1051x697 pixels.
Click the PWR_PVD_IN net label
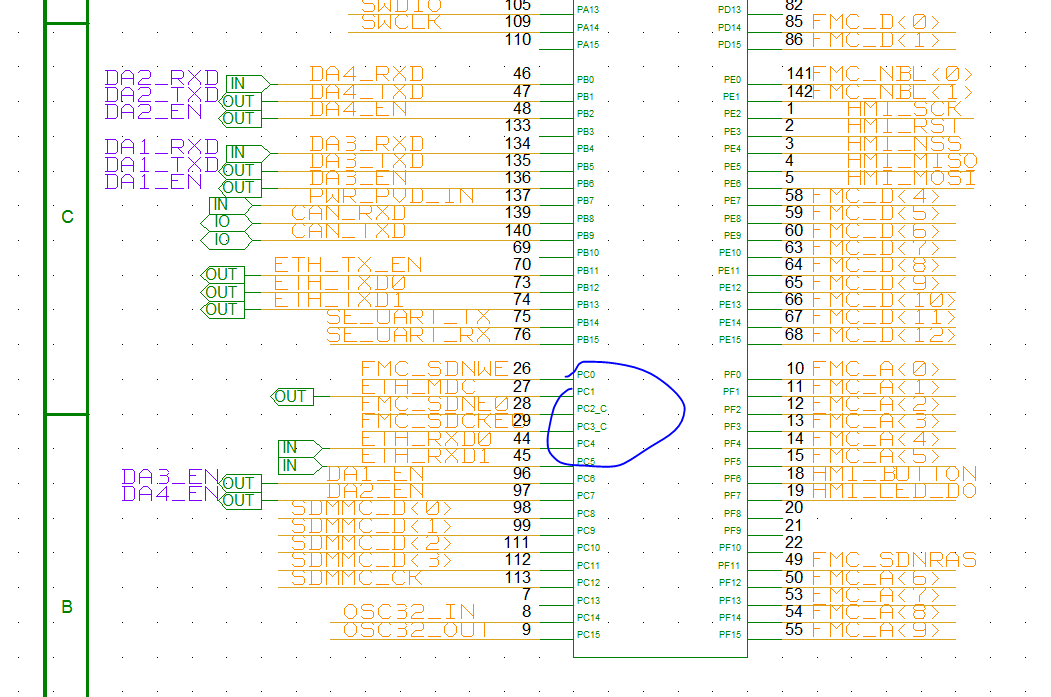point(391,196)
